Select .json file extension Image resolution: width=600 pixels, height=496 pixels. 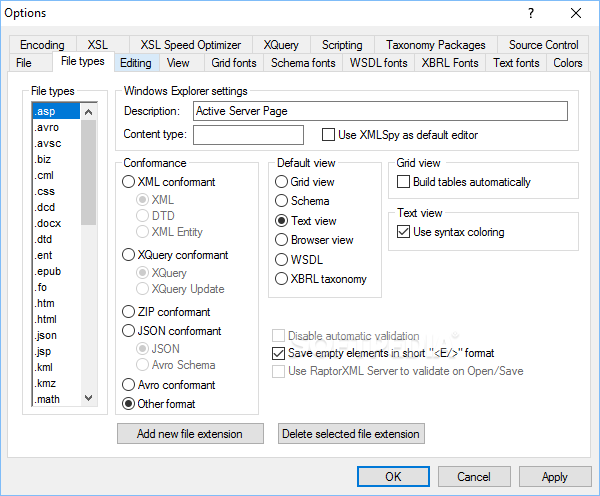56,335
